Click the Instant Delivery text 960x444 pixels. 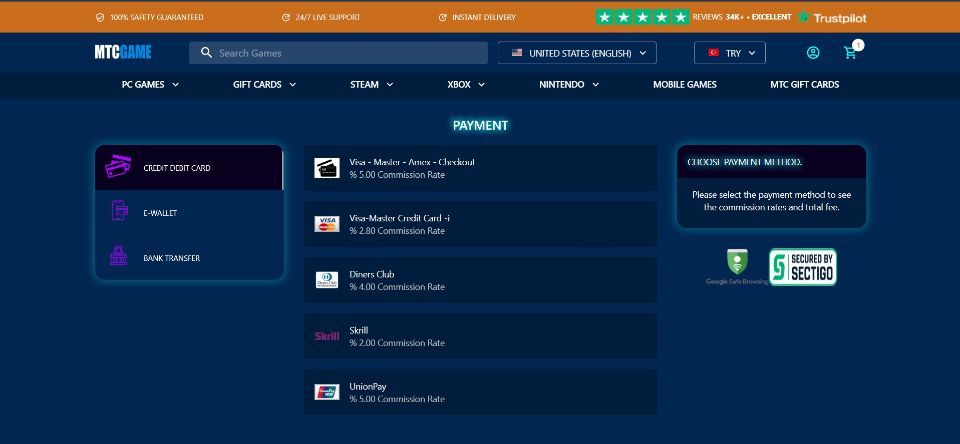coord(484,17)
